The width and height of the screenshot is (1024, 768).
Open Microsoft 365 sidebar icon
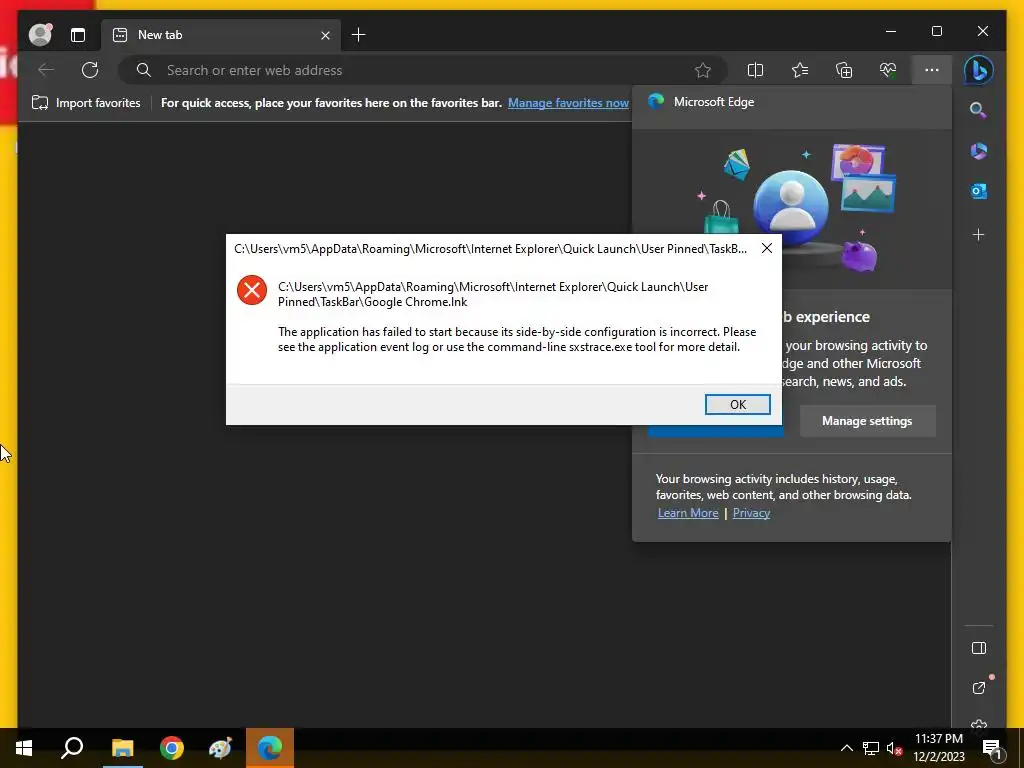coord(978,151)
